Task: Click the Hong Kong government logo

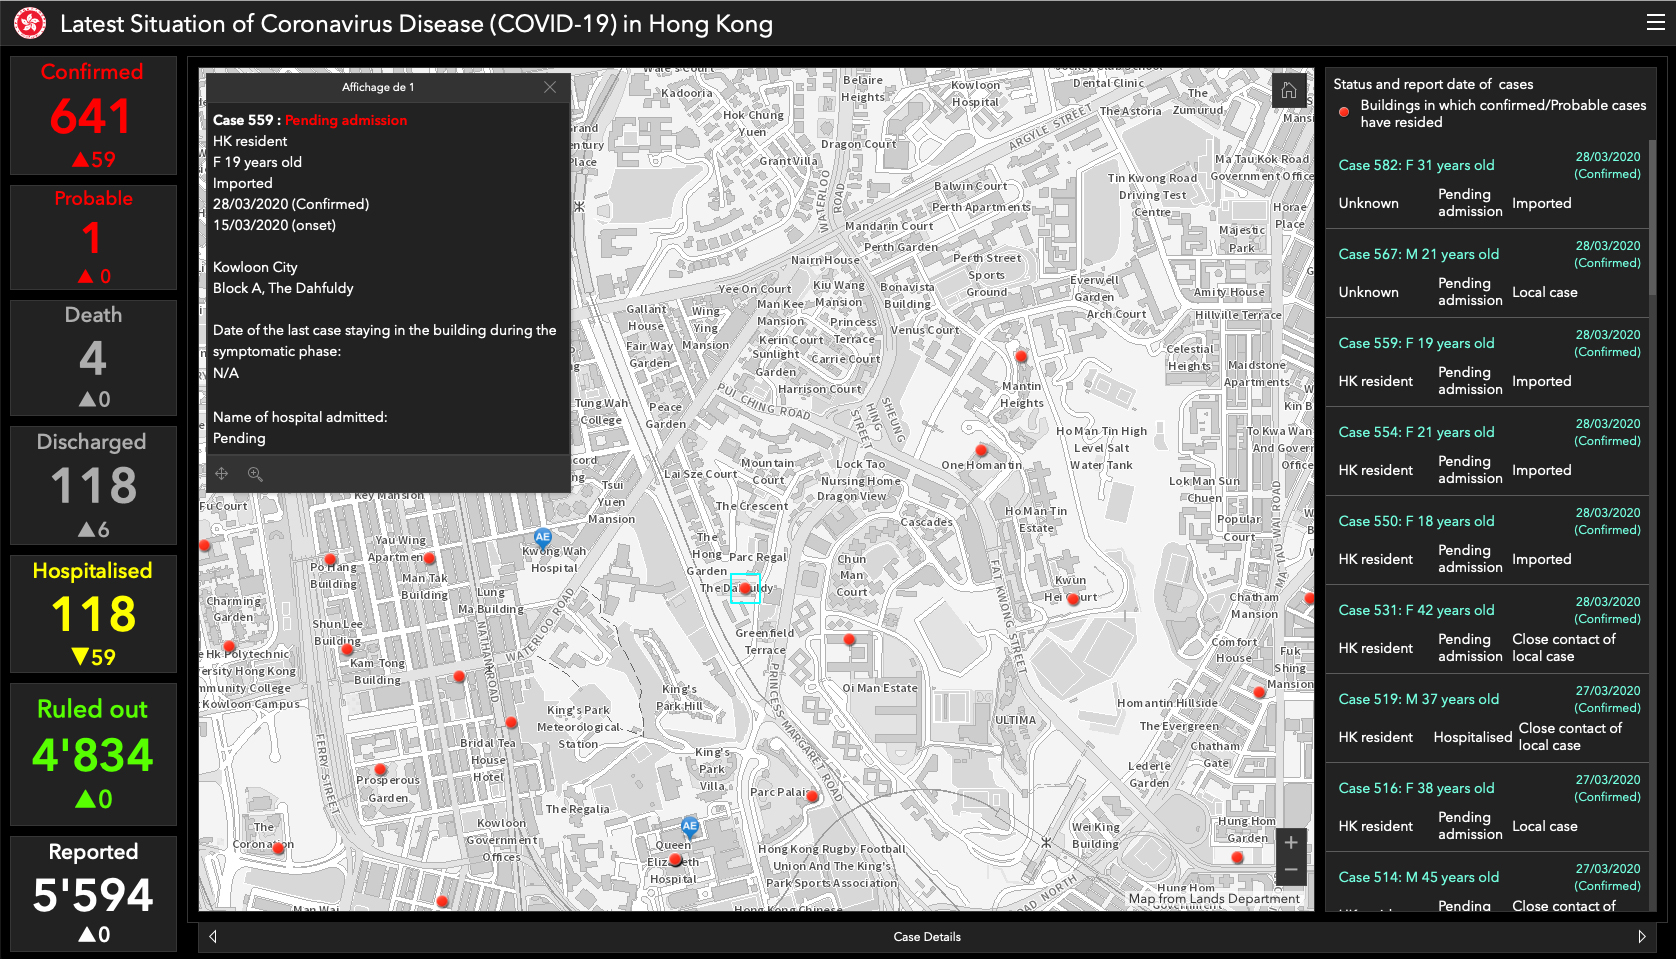Action: 30,23
